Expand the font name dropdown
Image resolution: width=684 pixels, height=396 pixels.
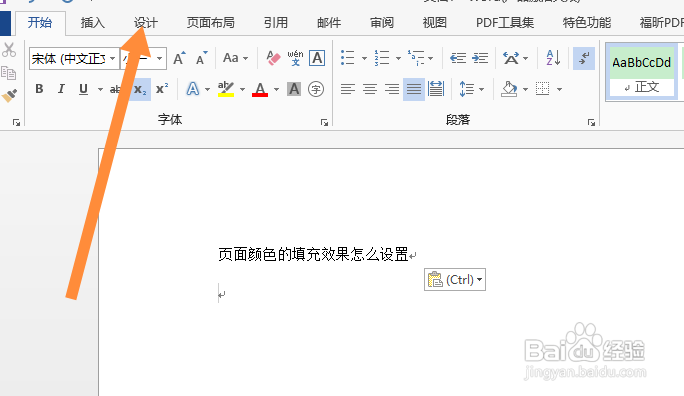point(113,58)
